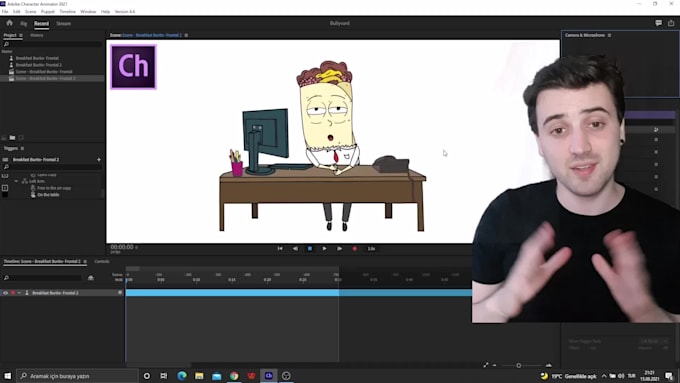Click the Project panel search field

(52, 44)
